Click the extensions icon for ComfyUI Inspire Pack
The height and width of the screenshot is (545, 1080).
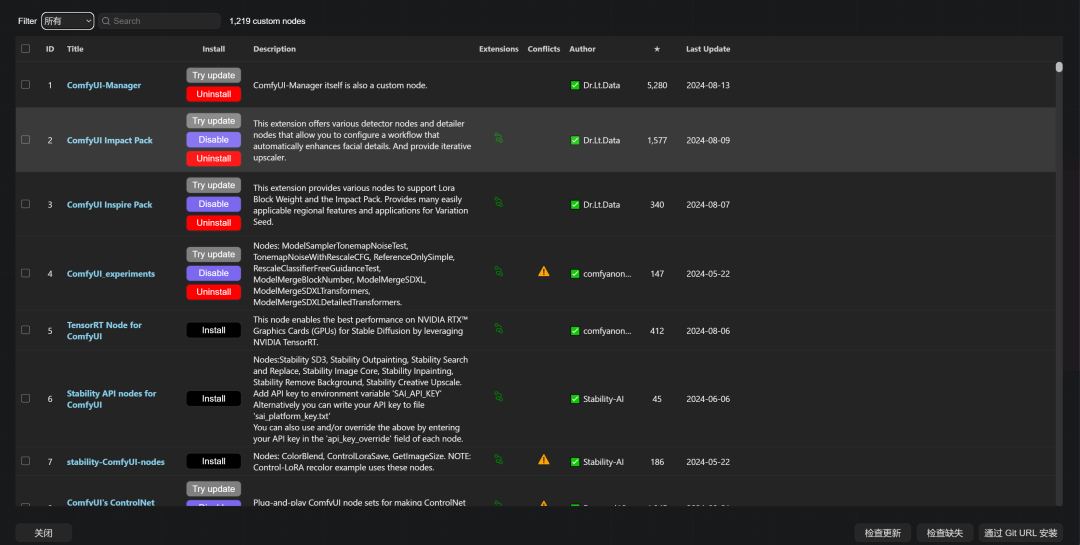[x=498, y=204]
